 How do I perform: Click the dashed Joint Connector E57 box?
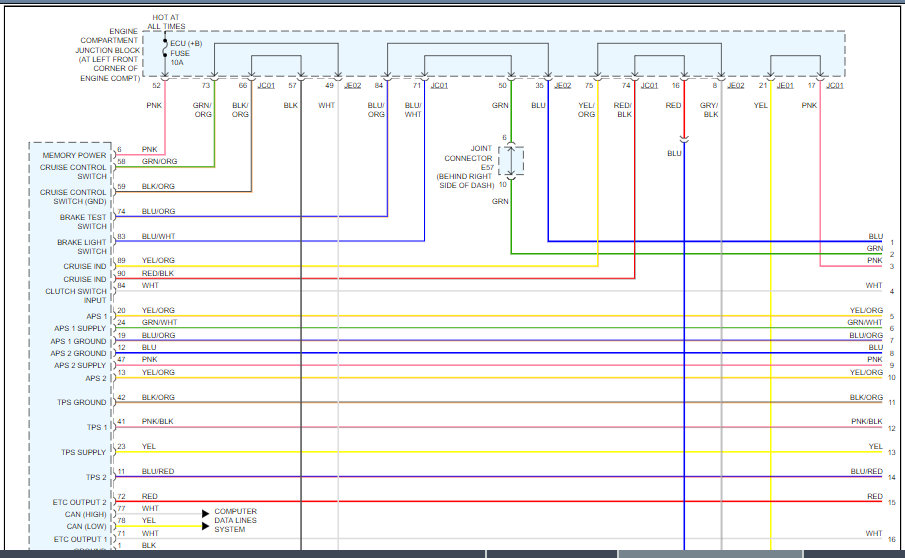(x=511, y=160)
